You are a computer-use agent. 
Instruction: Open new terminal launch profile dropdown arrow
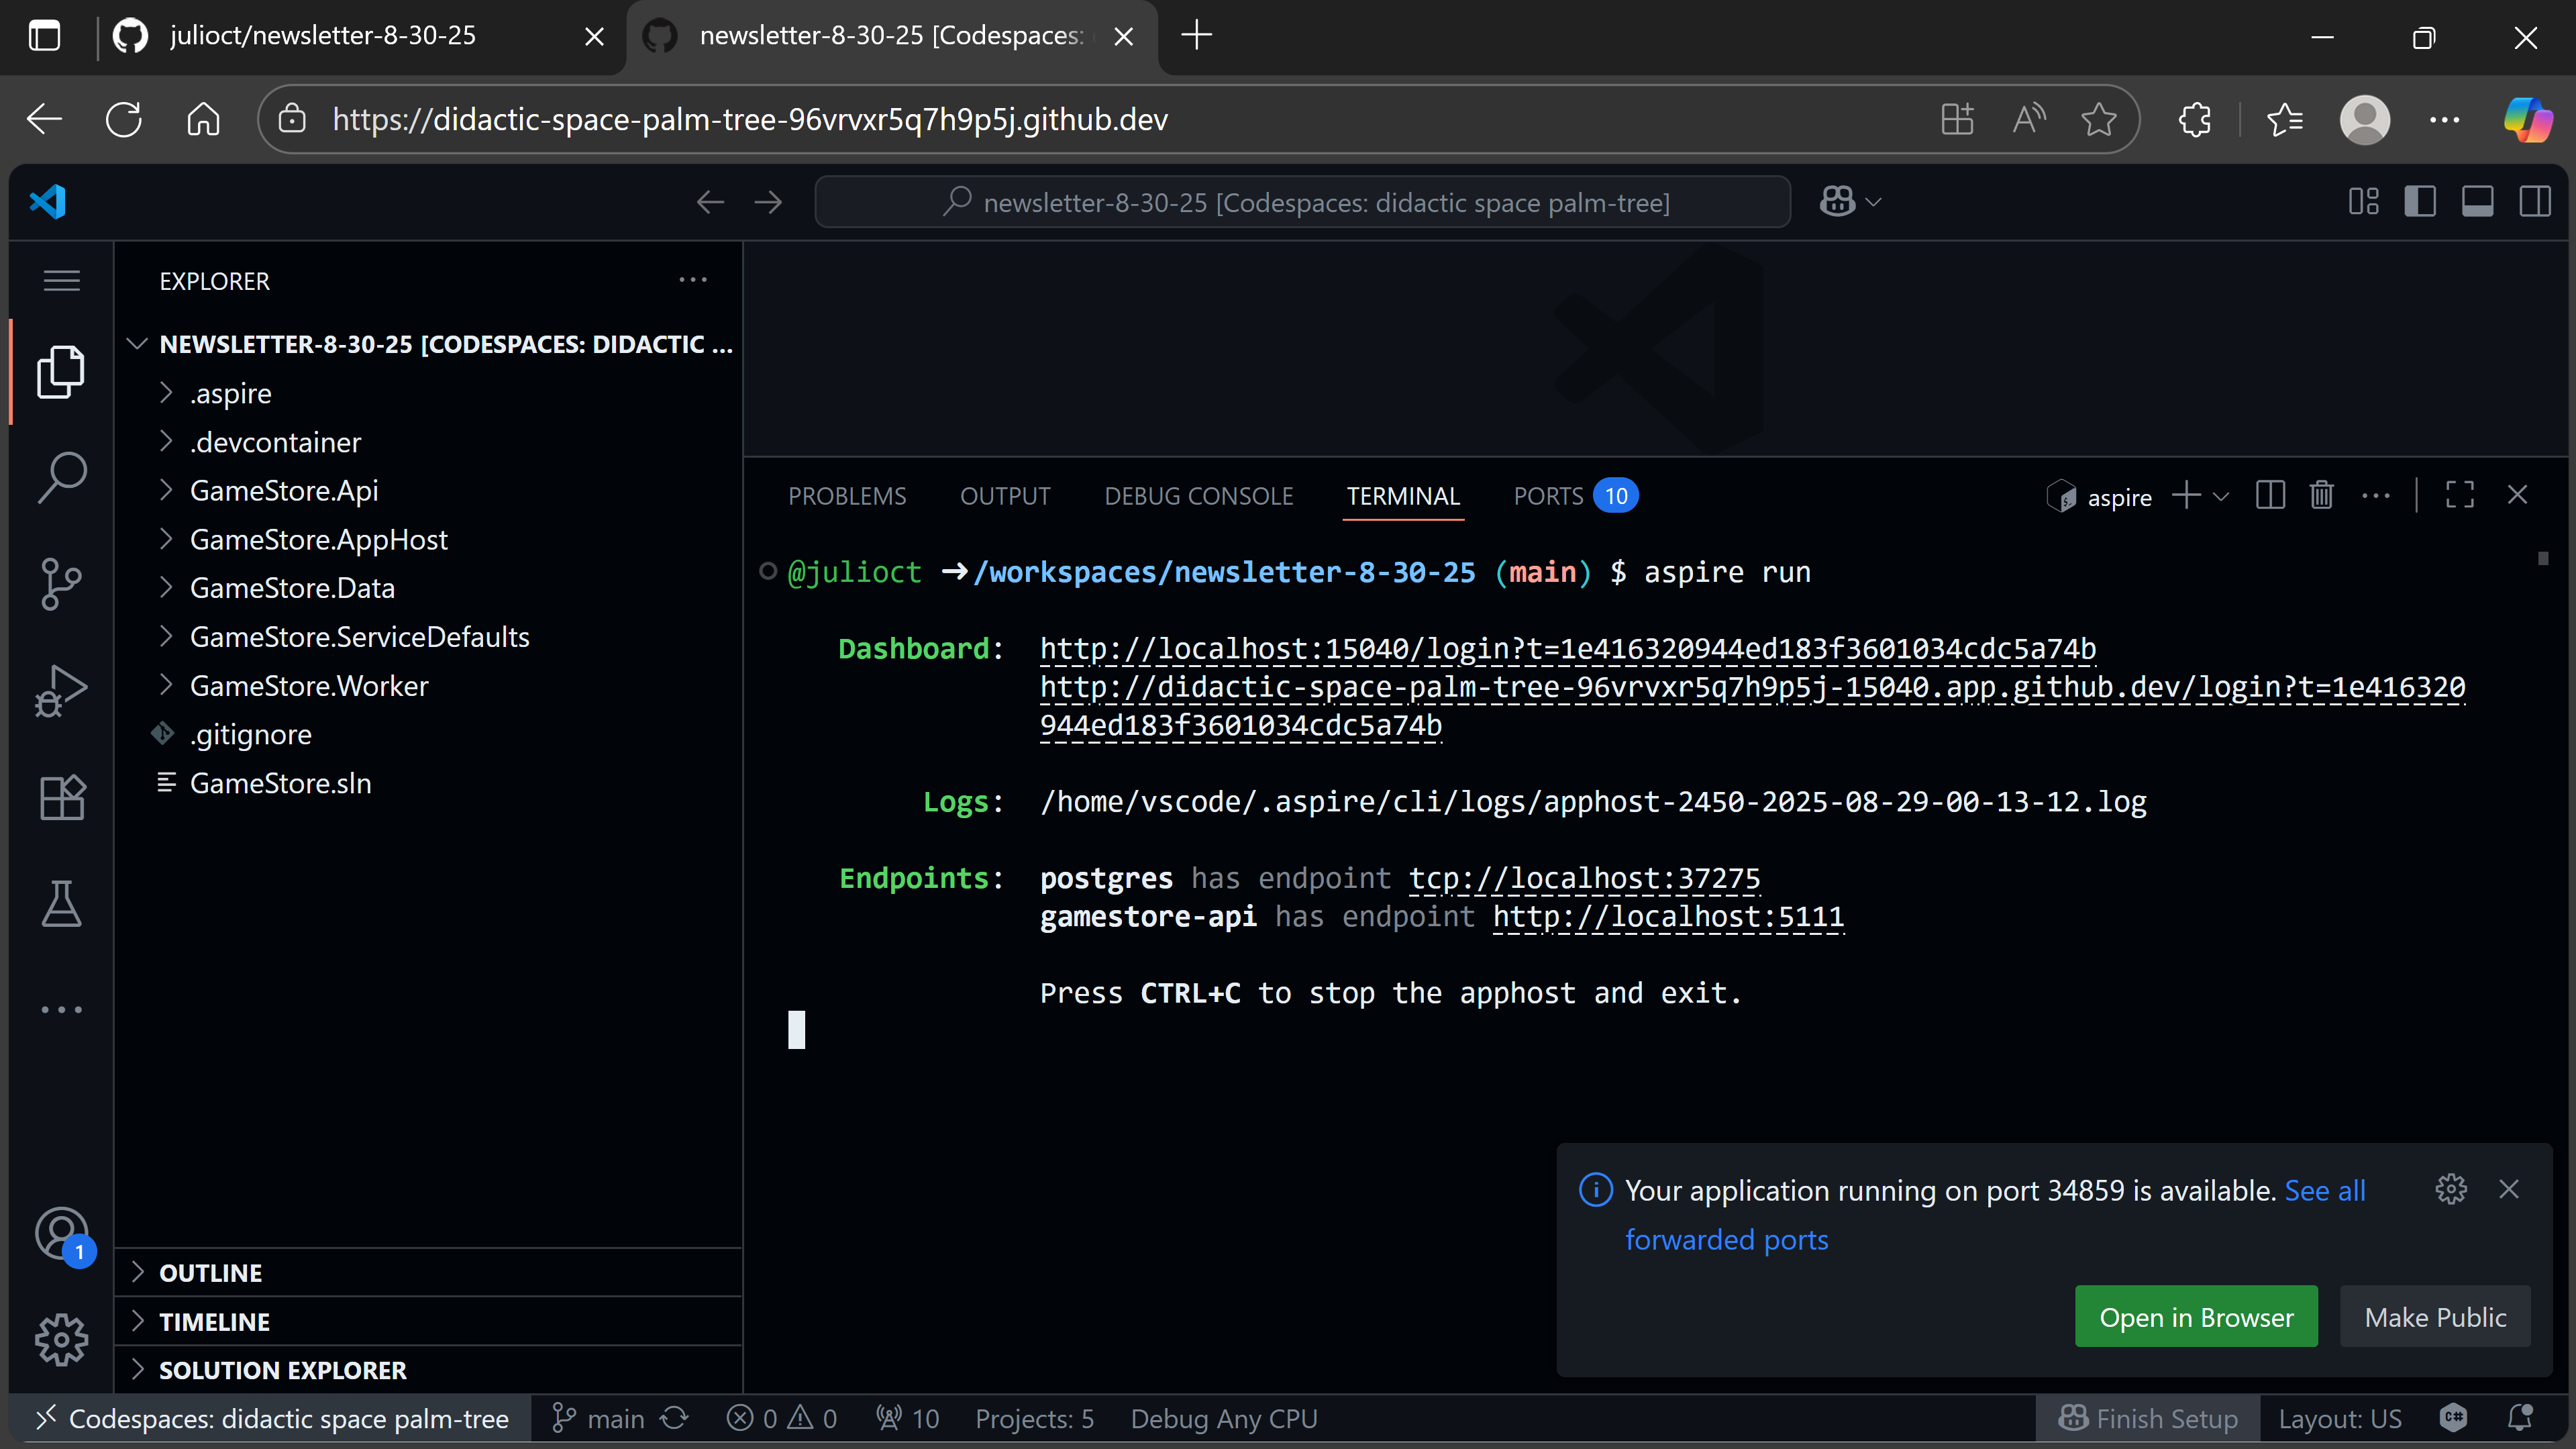point(2221,496)
